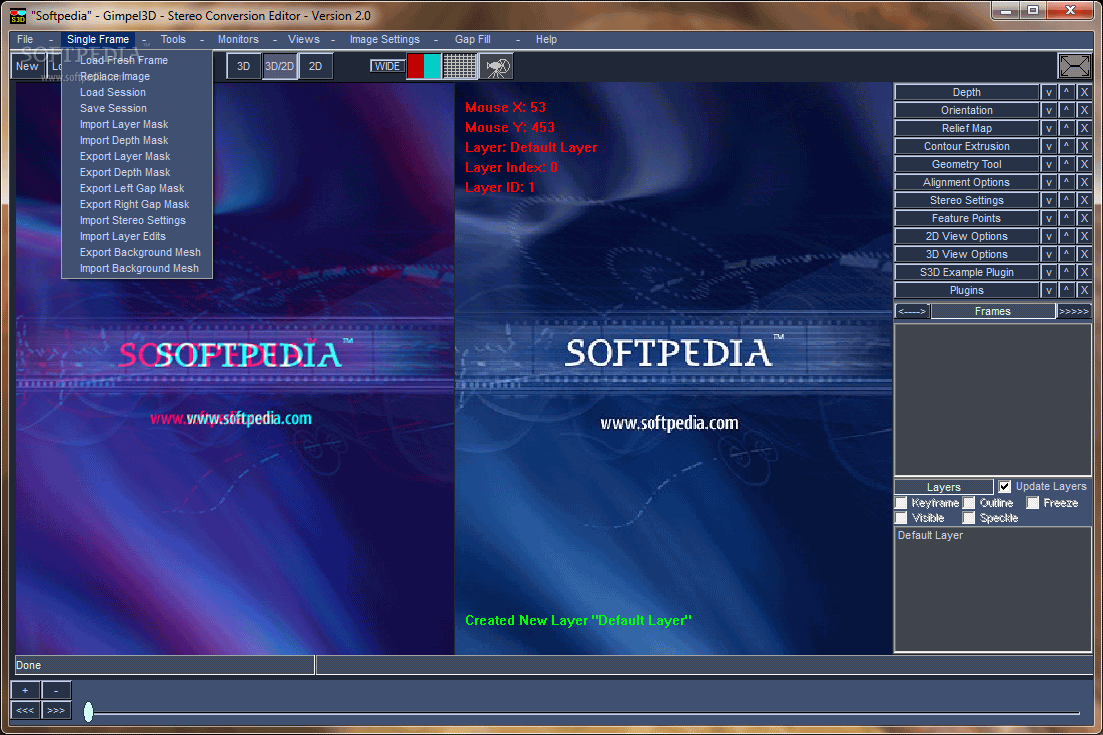Move the Alignment Options panel up with ^
This screenshot has height=735, width=1103.
click(1066, 182)
